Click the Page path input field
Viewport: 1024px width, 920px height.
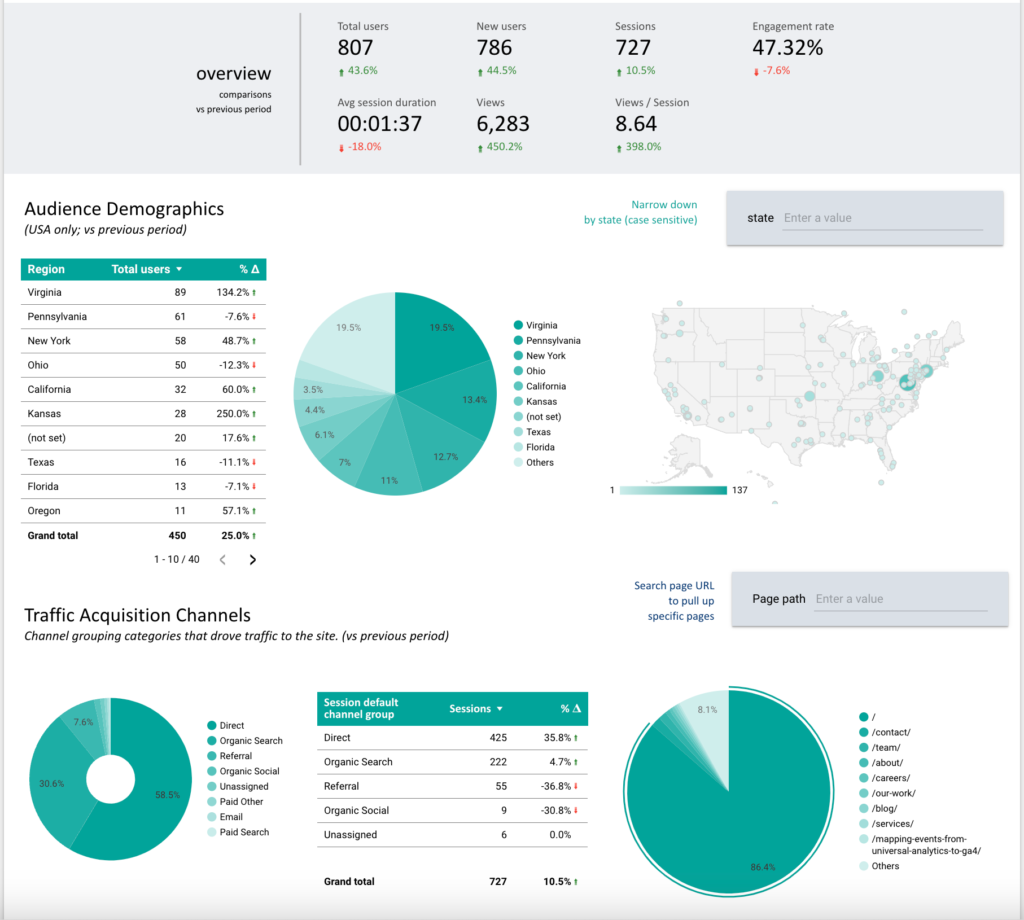coord(900,599)
